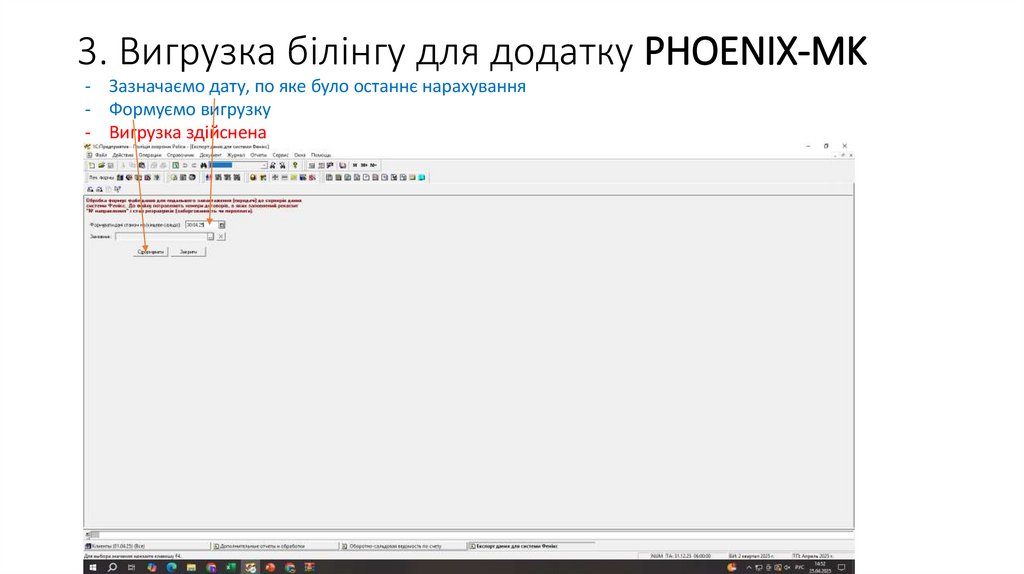Viewport: 1024px width, 574px height.
Task: Open the notification center tray icon
Action: point(842,567)
